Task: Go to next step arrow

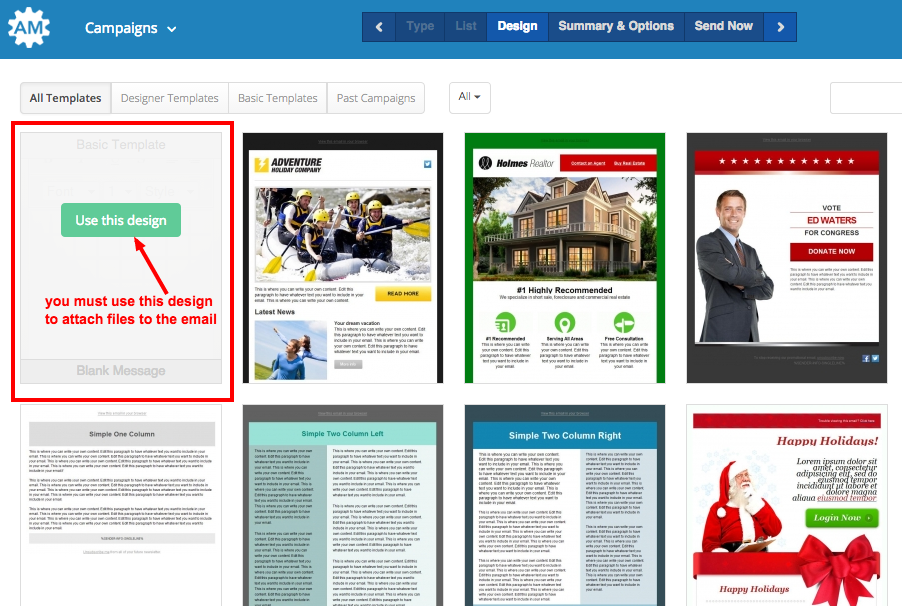Action: (x=780, y=27)
